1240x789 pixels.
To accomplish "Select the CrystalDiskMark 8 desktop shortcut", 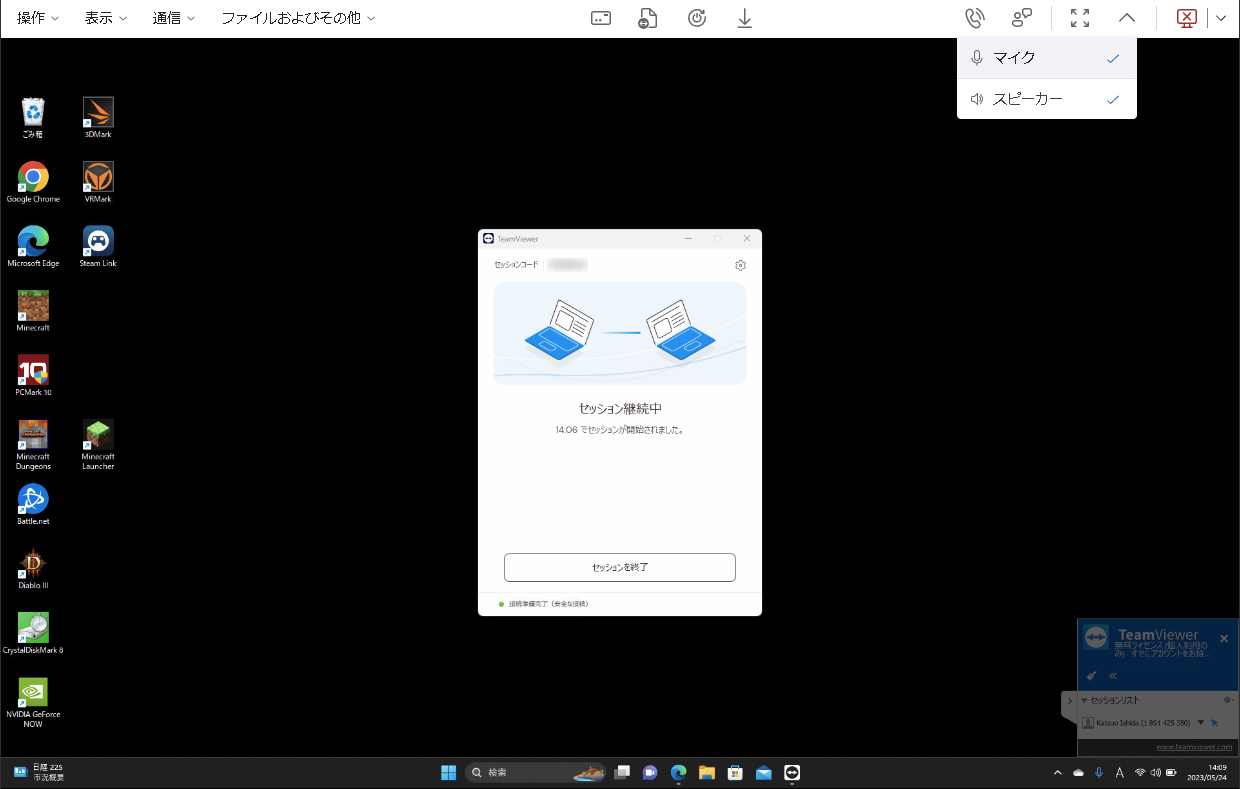I will (33, 633).
